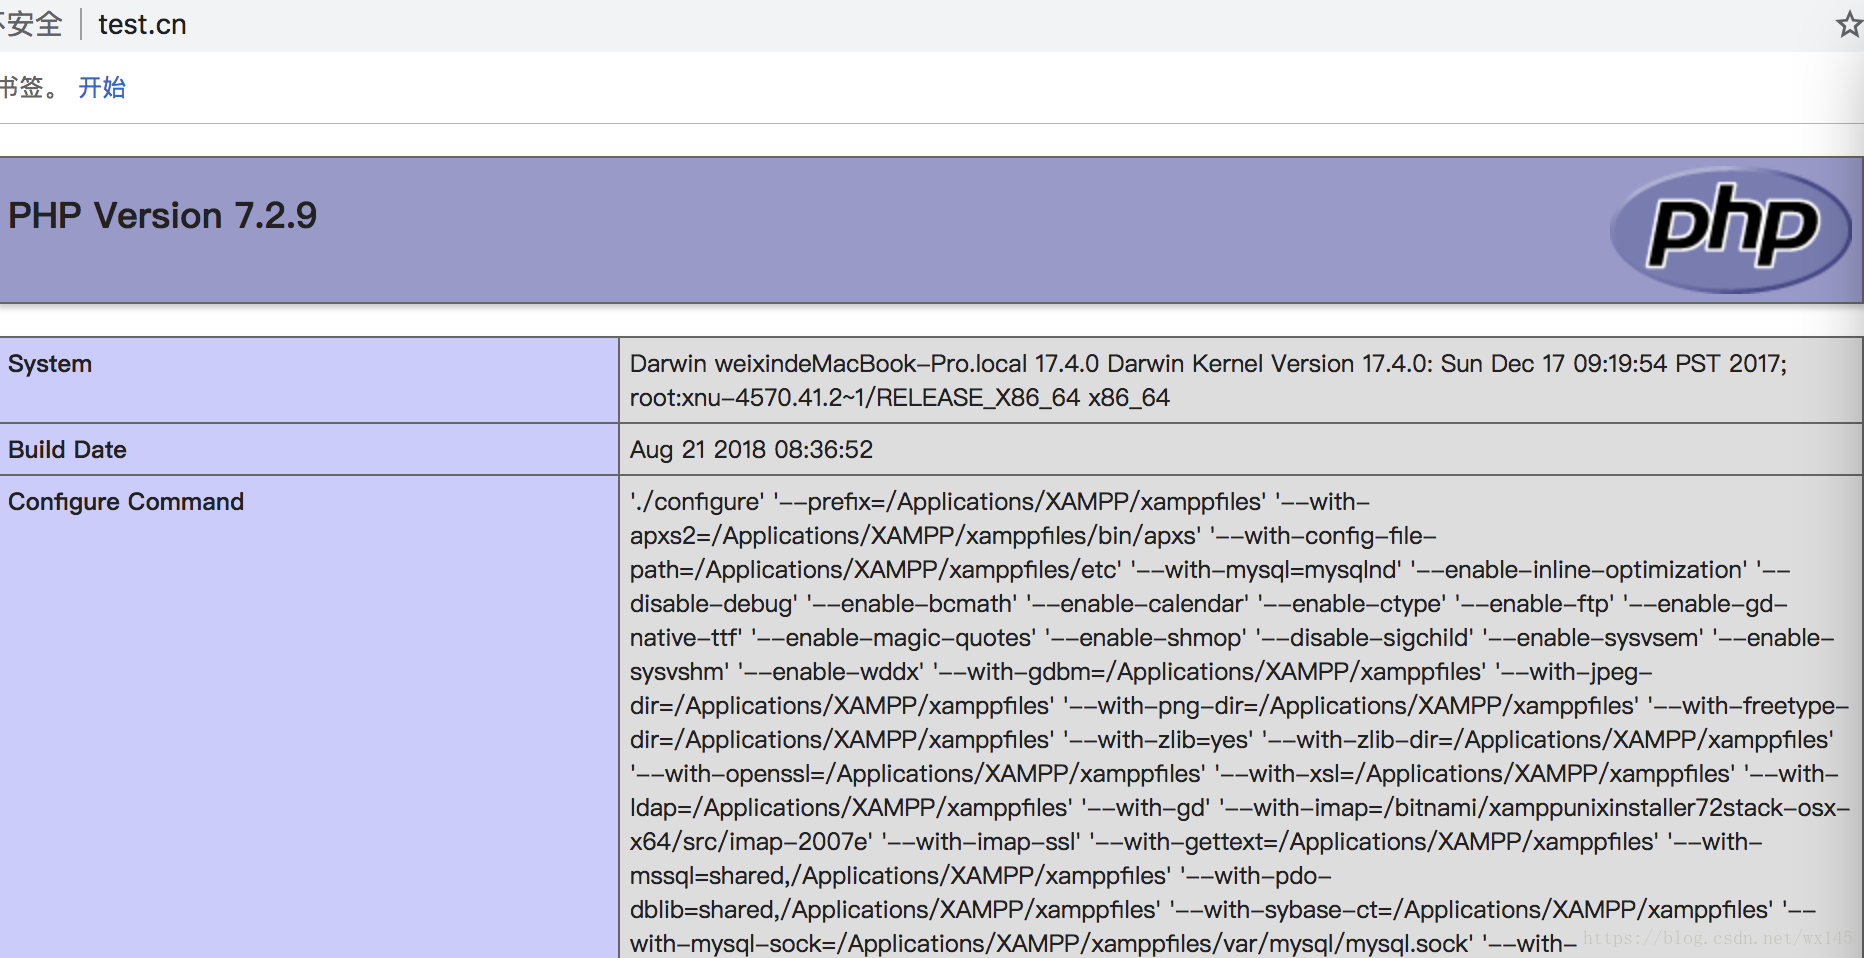
Task: Click the line starting with x64/src/imap-2007e
Action: pos(1196,842)
